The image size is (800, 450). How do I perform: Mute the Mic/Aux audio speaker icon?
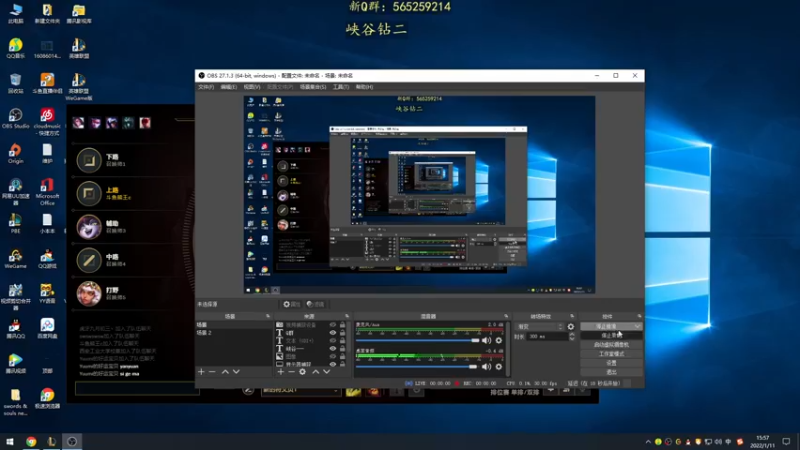click(x=486, y=340)
